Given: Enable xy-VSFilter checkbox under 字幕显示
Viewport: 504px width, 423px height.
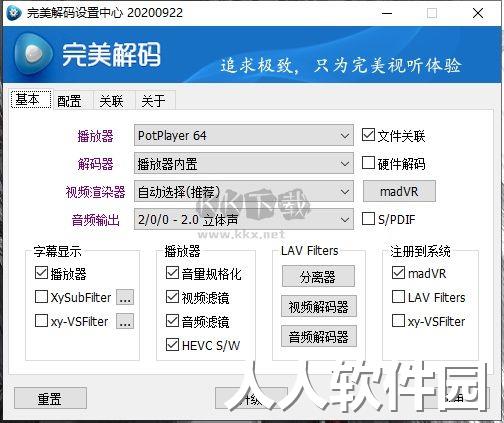Looking at the screenshot, I should tap(41, 321).
